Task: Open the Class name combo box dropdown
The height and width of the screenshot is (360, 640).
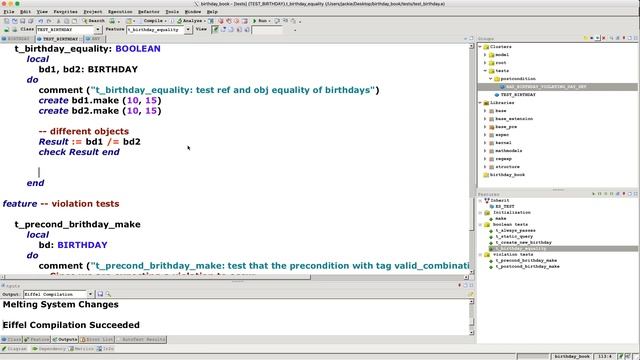Action: coord(98,29)
